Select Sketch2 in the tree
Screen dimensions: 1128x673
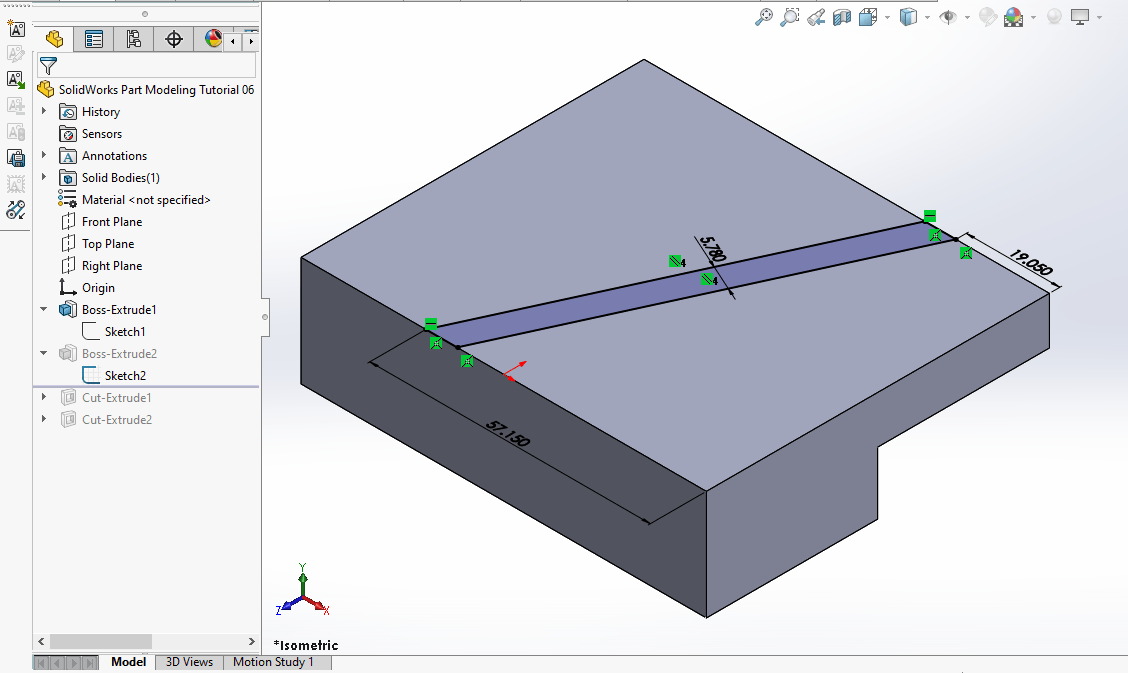click(x=125, y=375)
